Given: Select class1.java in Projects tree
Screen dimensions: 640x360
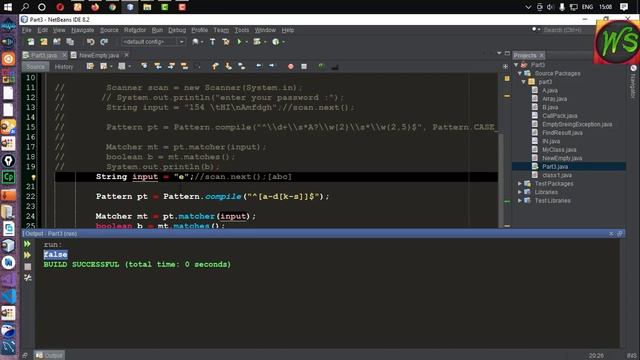Looking at the screenshot, I should tap(557, 175).
